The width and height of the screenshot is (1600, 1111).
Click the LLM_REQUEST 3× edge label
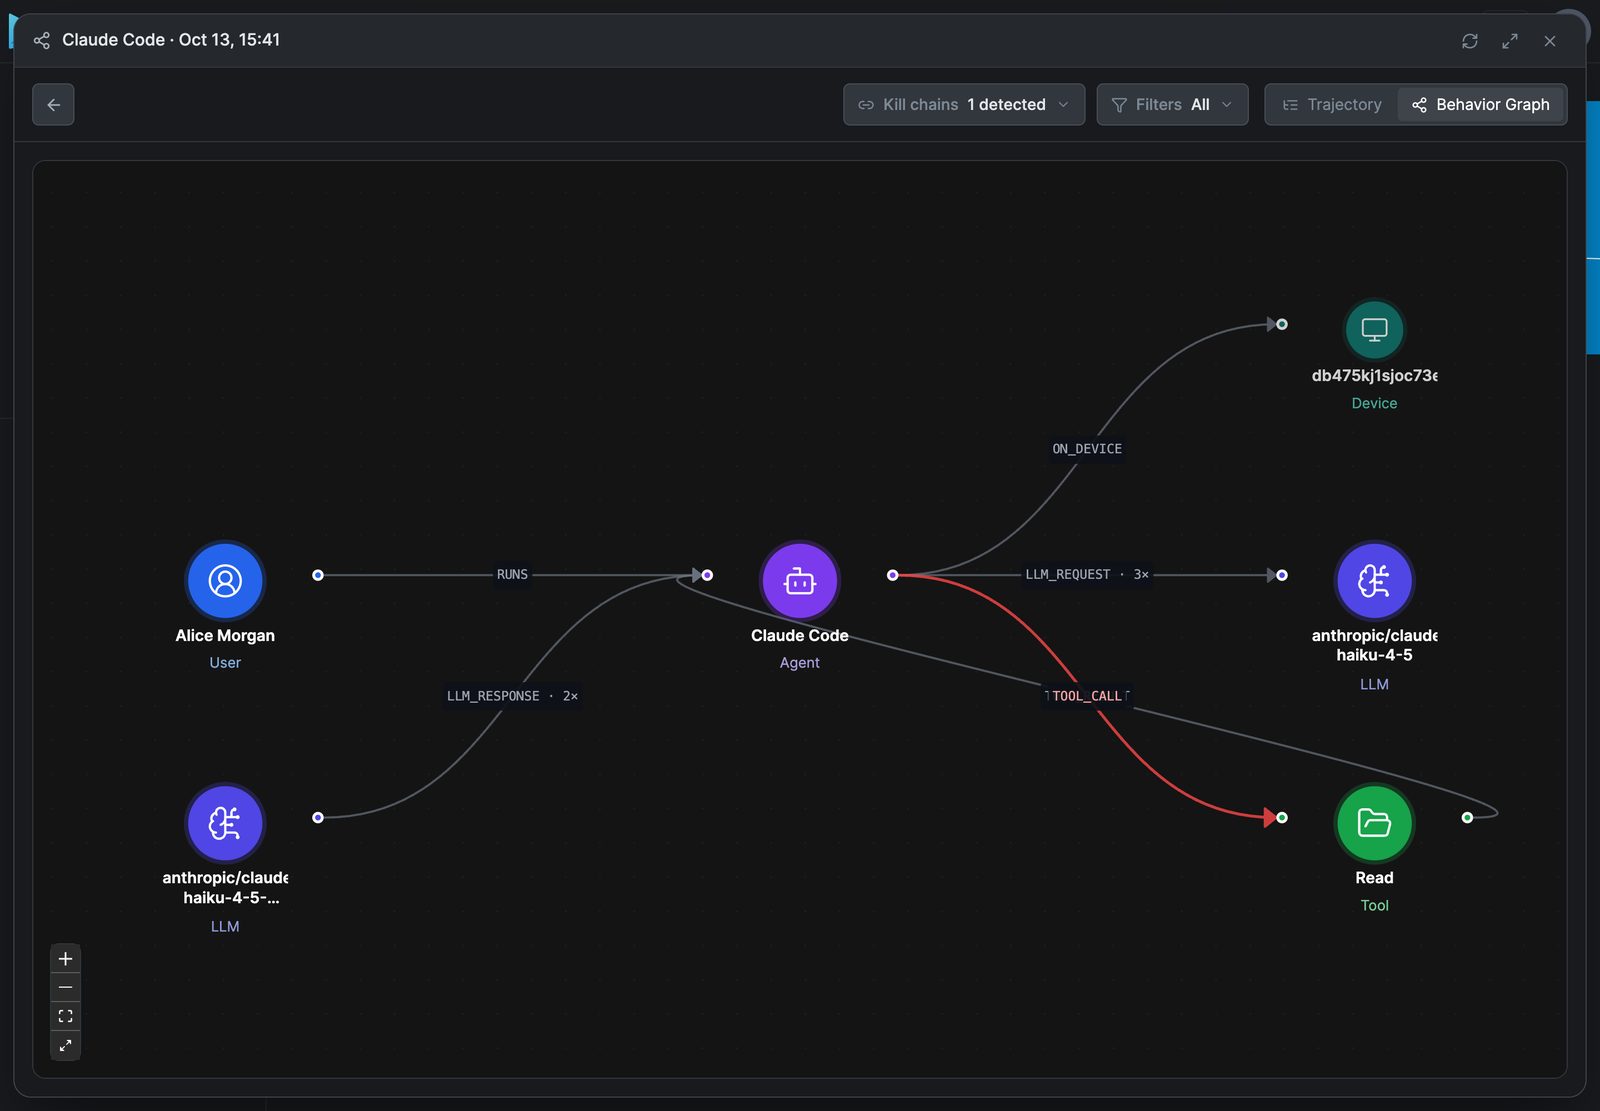click(1087, 575)
